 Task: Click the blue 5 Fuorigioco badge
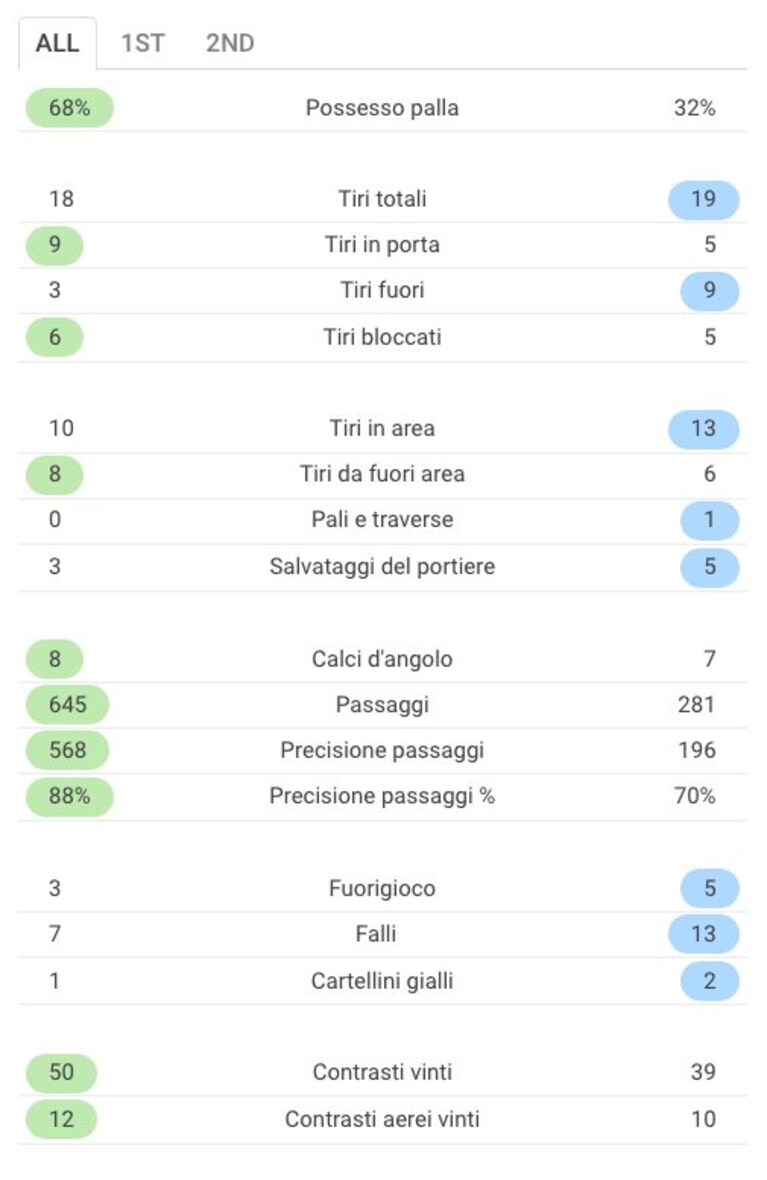[x=710, y=889]
